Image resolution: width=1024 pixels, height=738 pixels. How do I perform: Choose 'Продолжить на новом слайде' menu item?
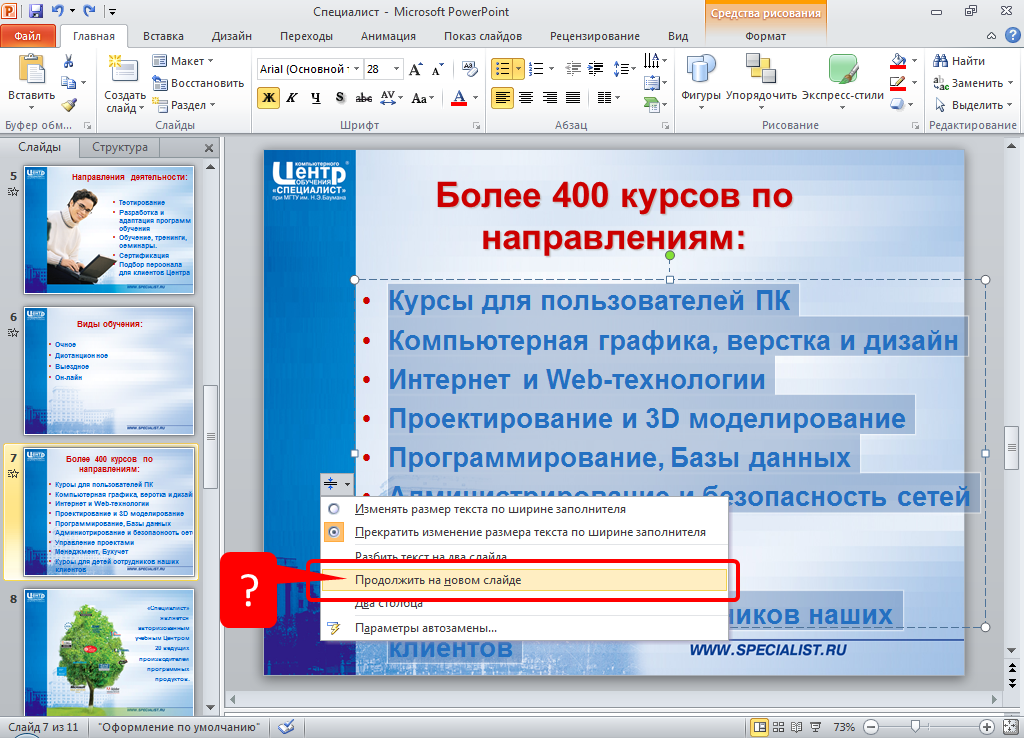pyautogui.click(x=438, y=580)
